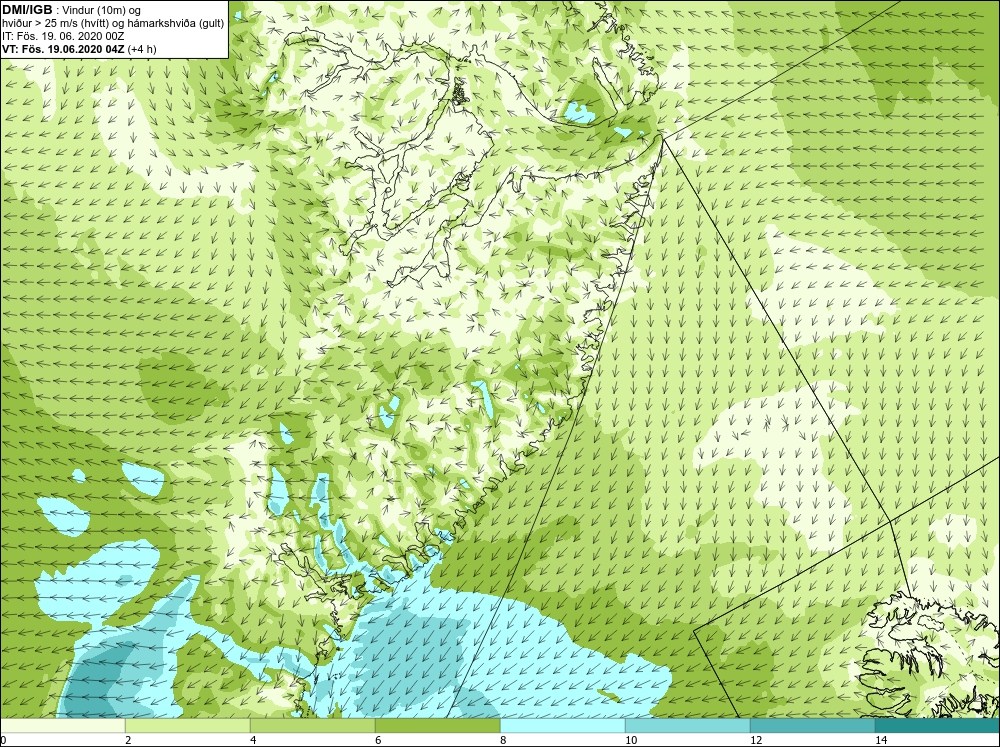Click the legend color band above 14
The height and width of the screenshot is (747, 1000).
point(938,725)
